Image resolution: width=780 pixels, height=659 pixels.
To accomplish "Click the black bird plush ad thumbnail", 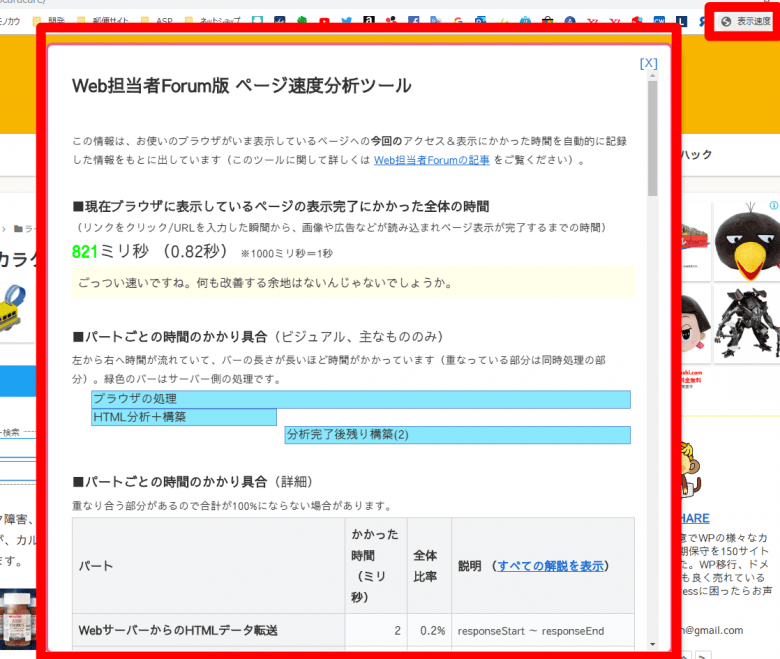I will tap(747, 241).
